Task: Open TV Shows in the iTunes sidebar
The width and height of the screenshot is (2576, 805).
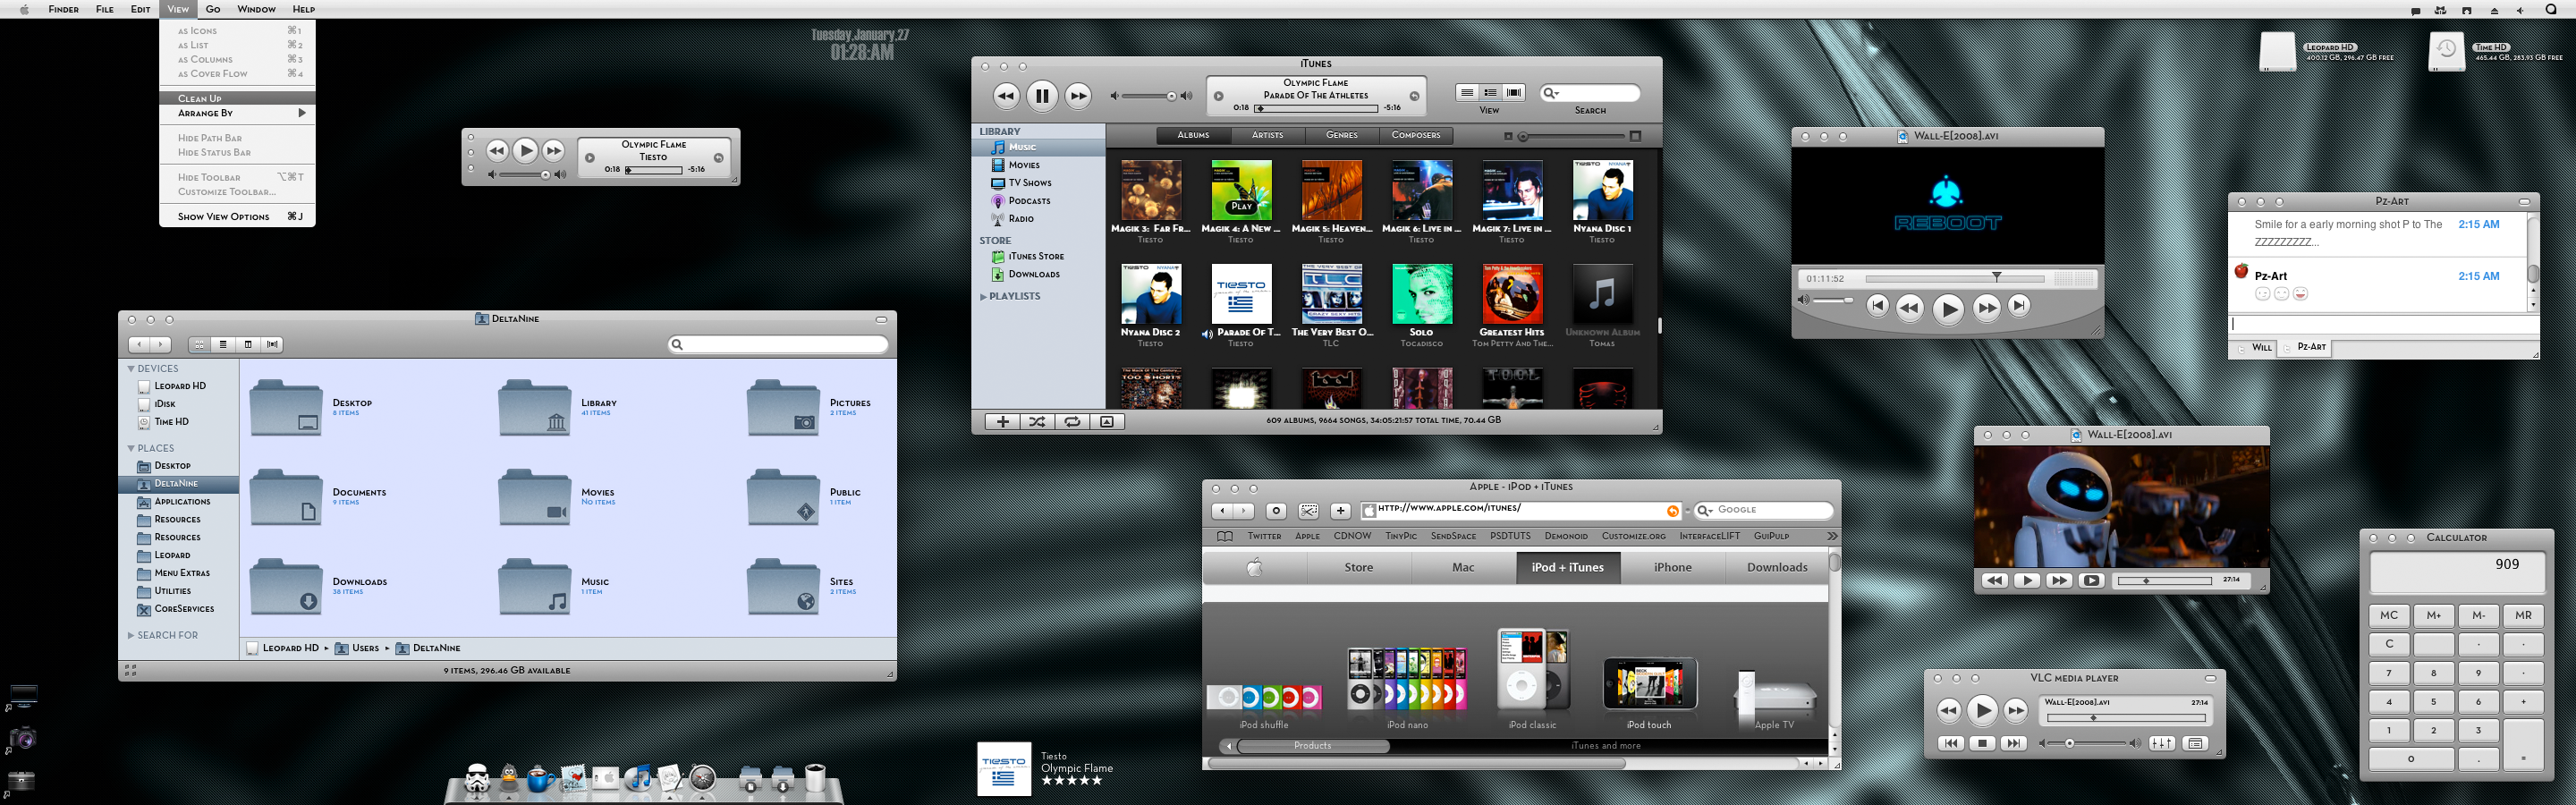Action: click(x=1038, y=183)
